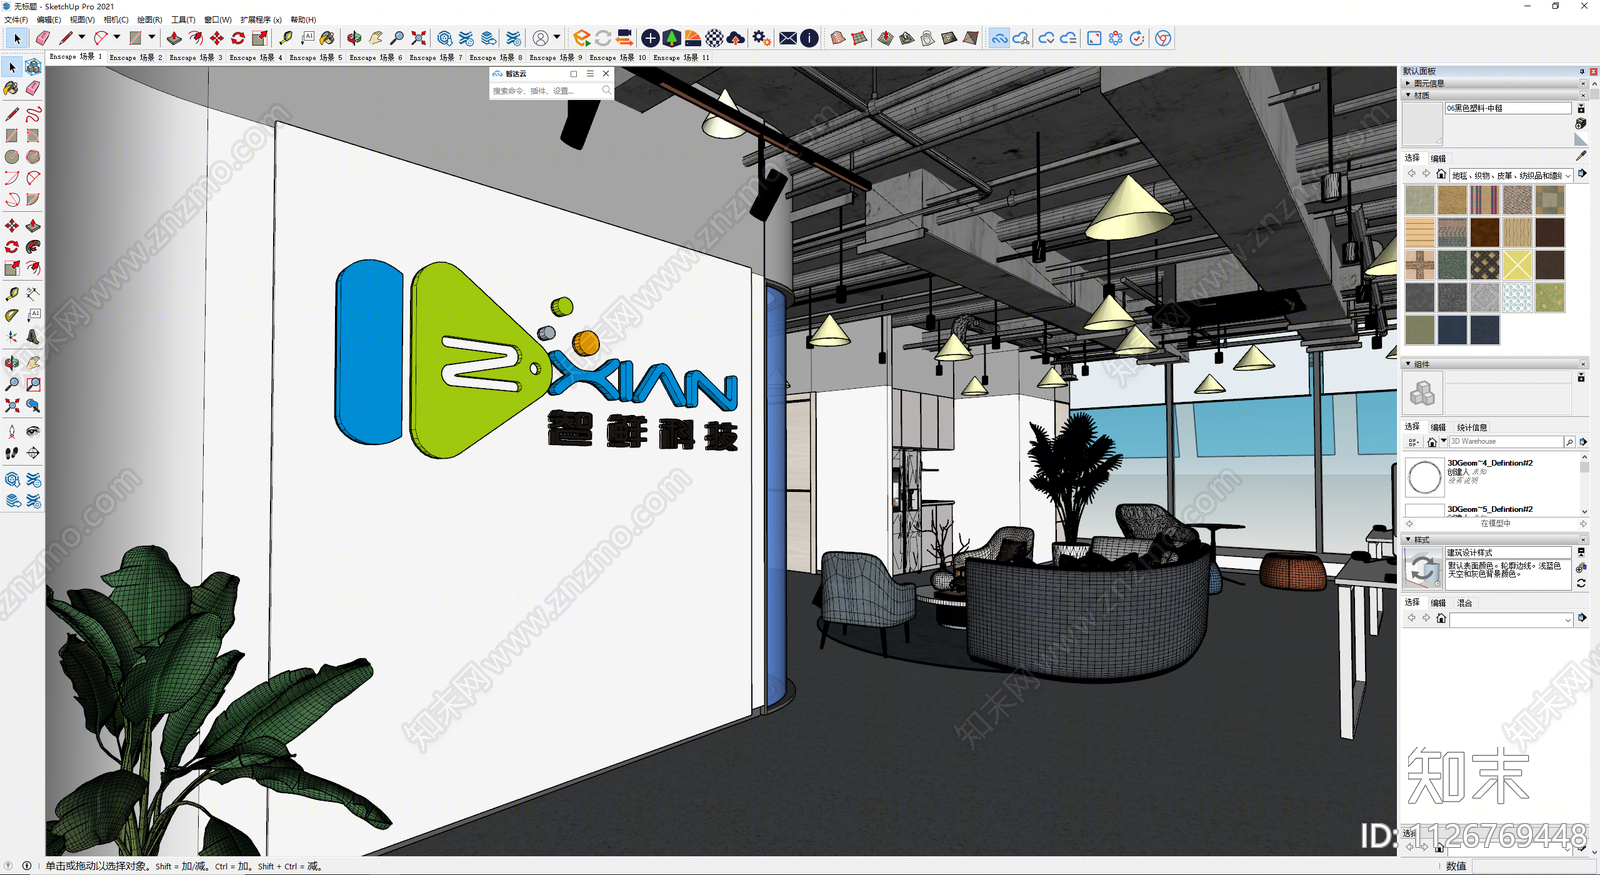1600x875 pixels.
Task: Open the 编辑 tab in materials panel
Action: point(1438,158)
